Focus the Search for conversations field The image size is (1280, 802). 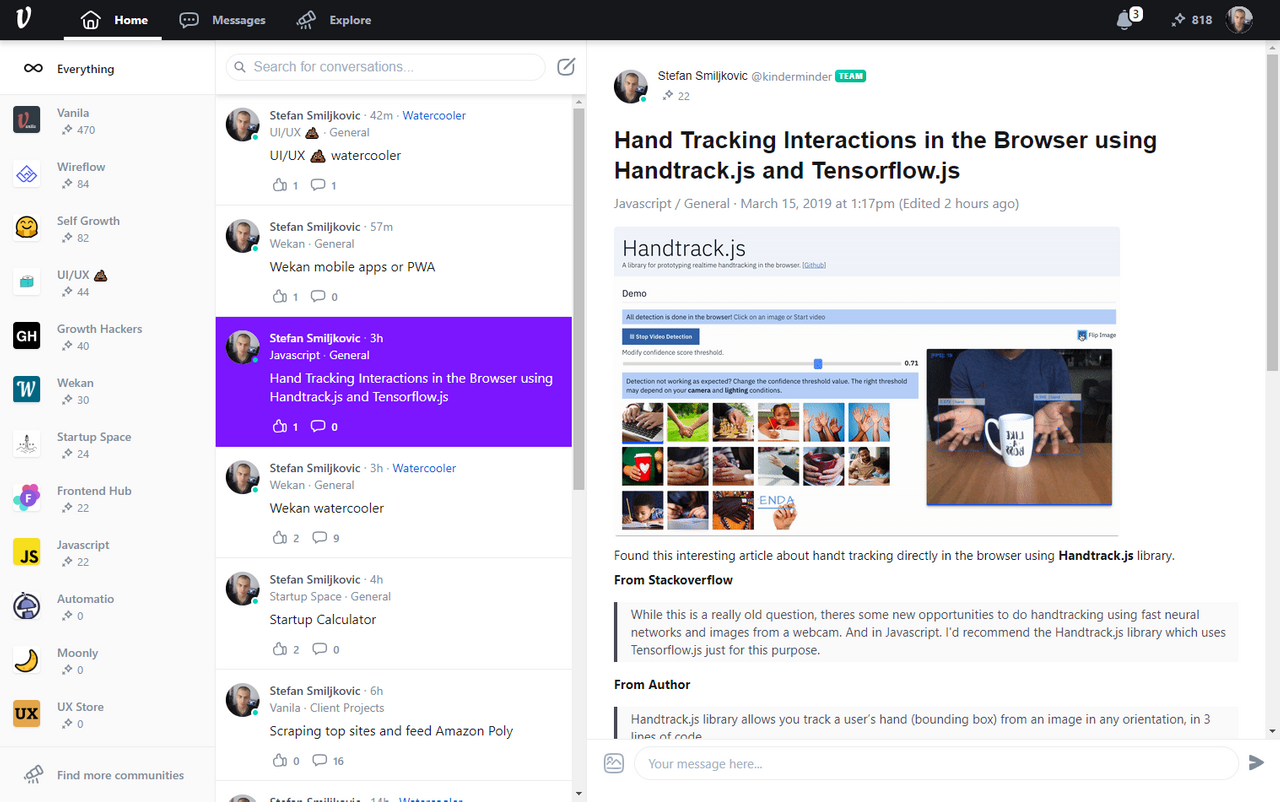click(385, 67)
